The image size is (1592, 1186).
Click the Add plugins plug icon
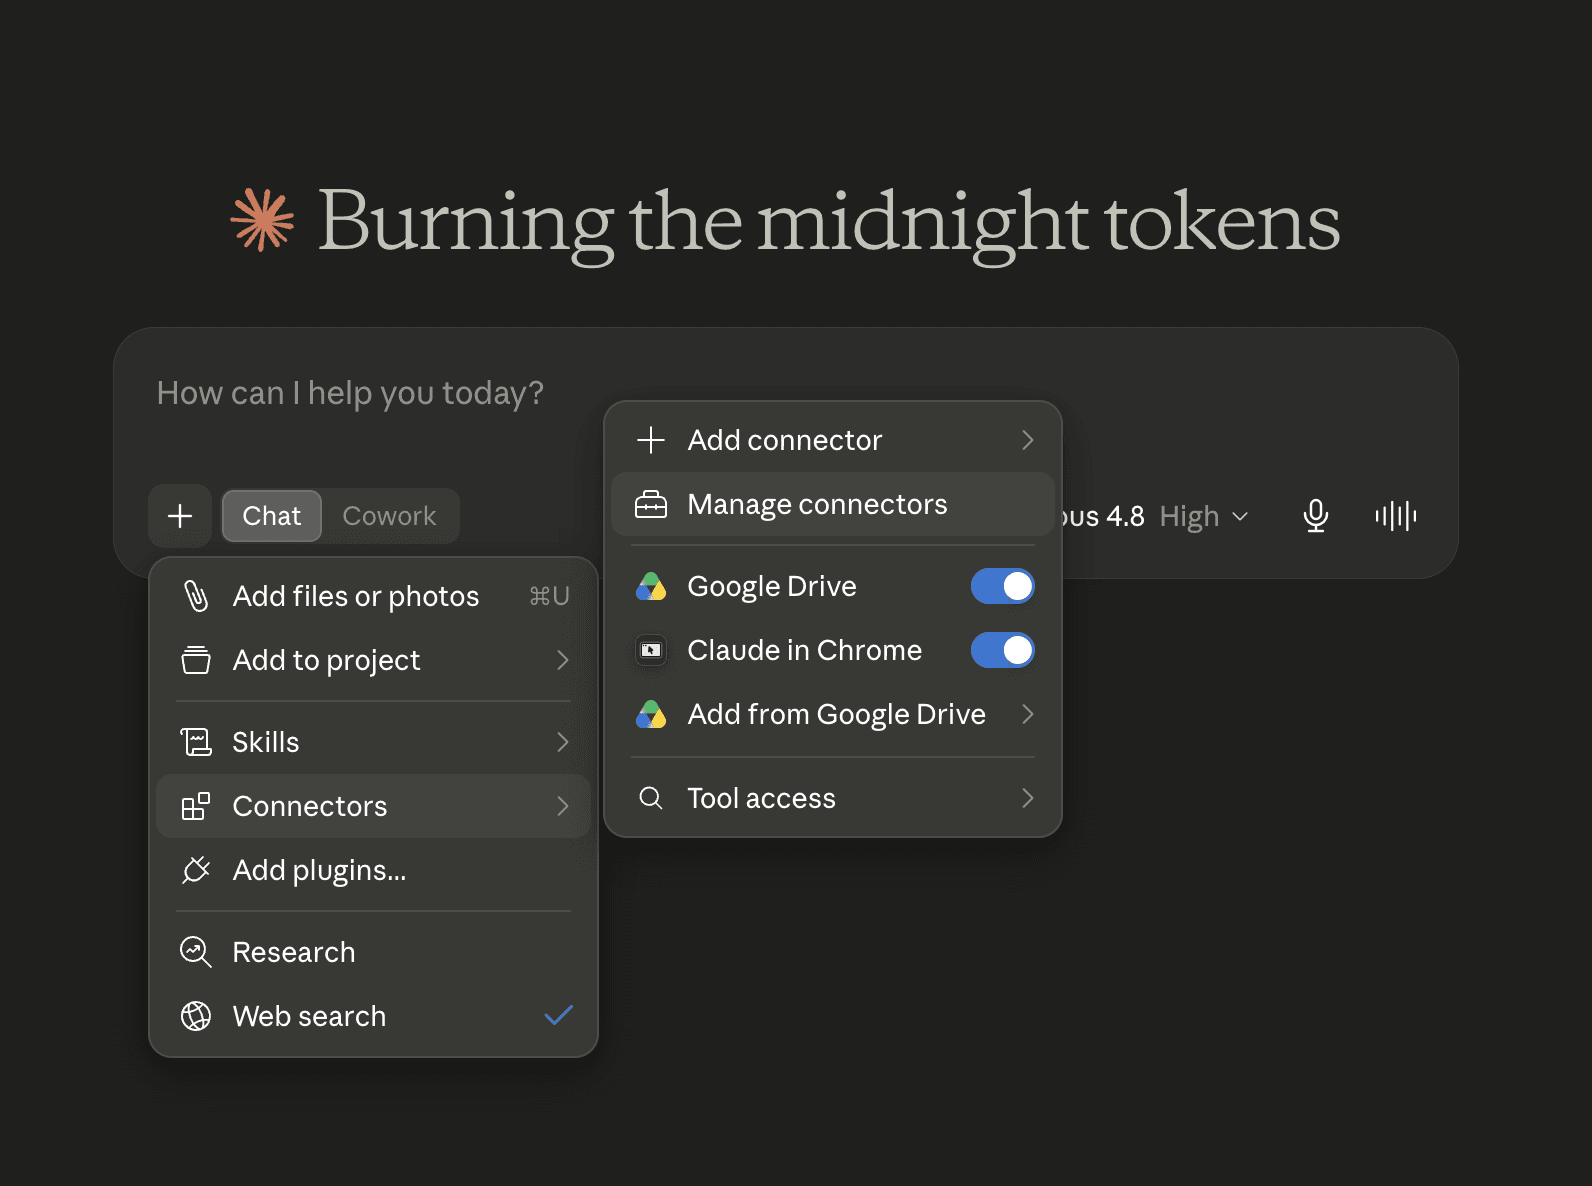[x=196, y=870]
